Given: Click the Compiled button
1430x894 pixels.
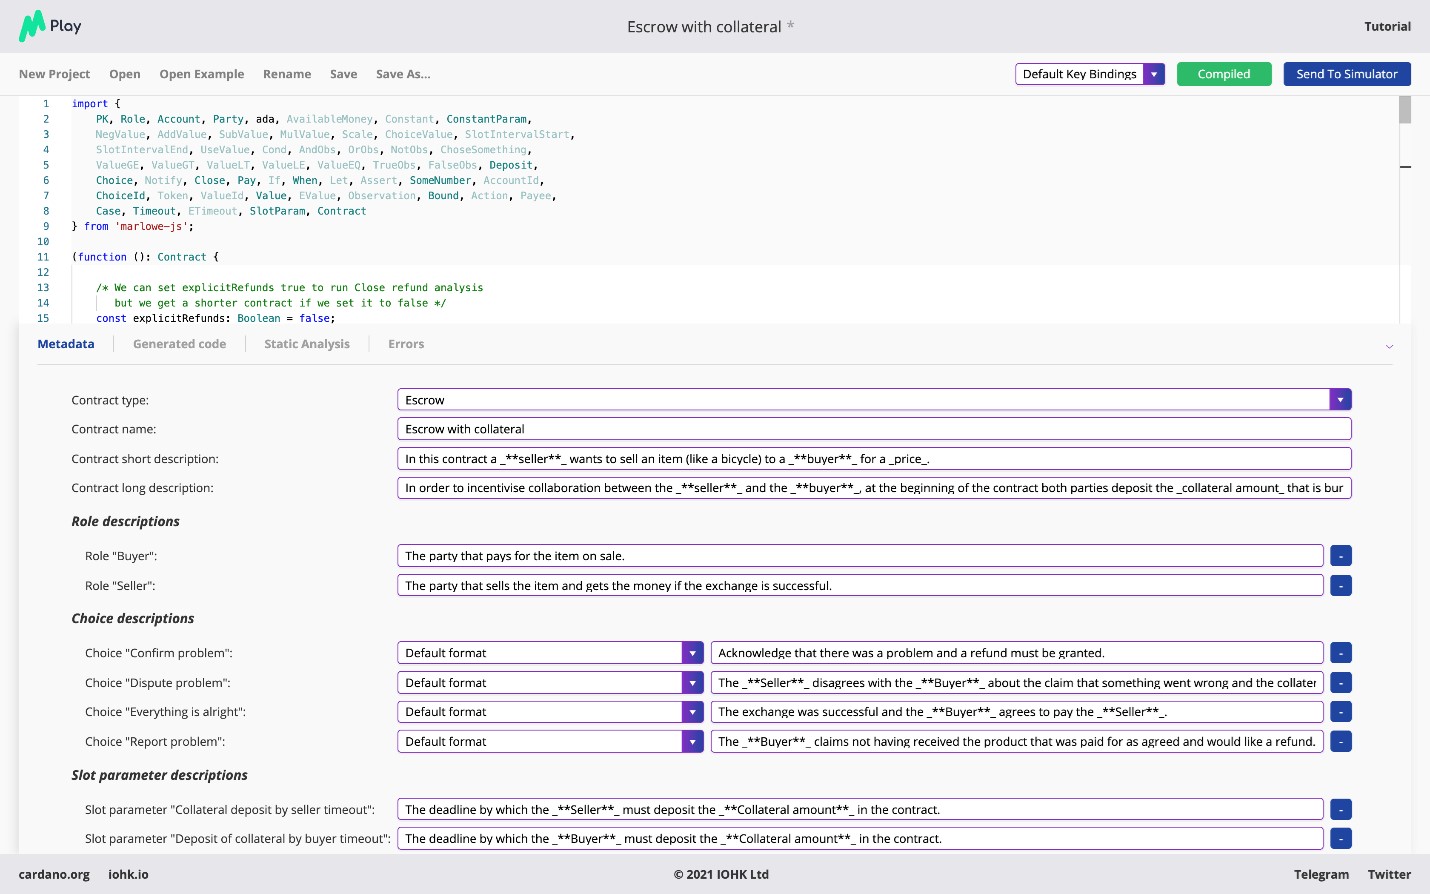Looking at the screenshot, I should (1224, 74).
